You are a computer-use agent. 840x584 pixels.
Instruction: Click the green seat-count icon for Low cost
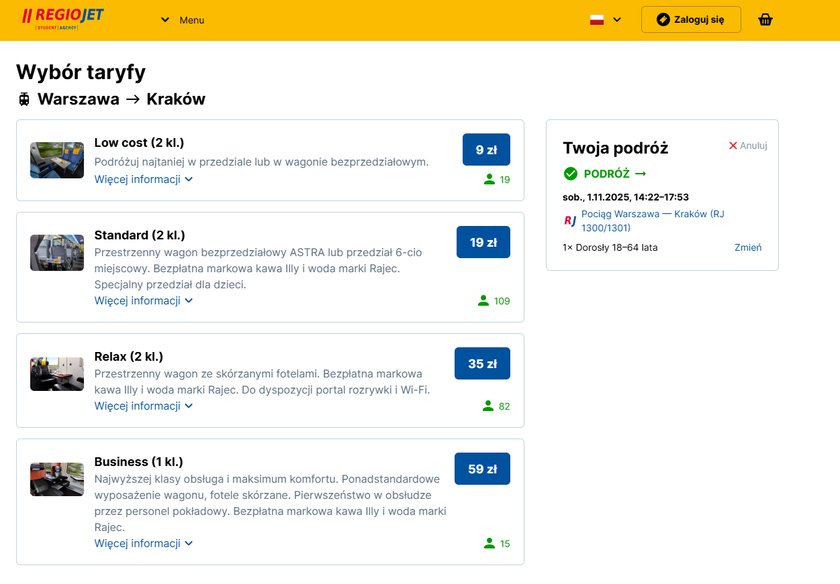click(x=489, y=180)
